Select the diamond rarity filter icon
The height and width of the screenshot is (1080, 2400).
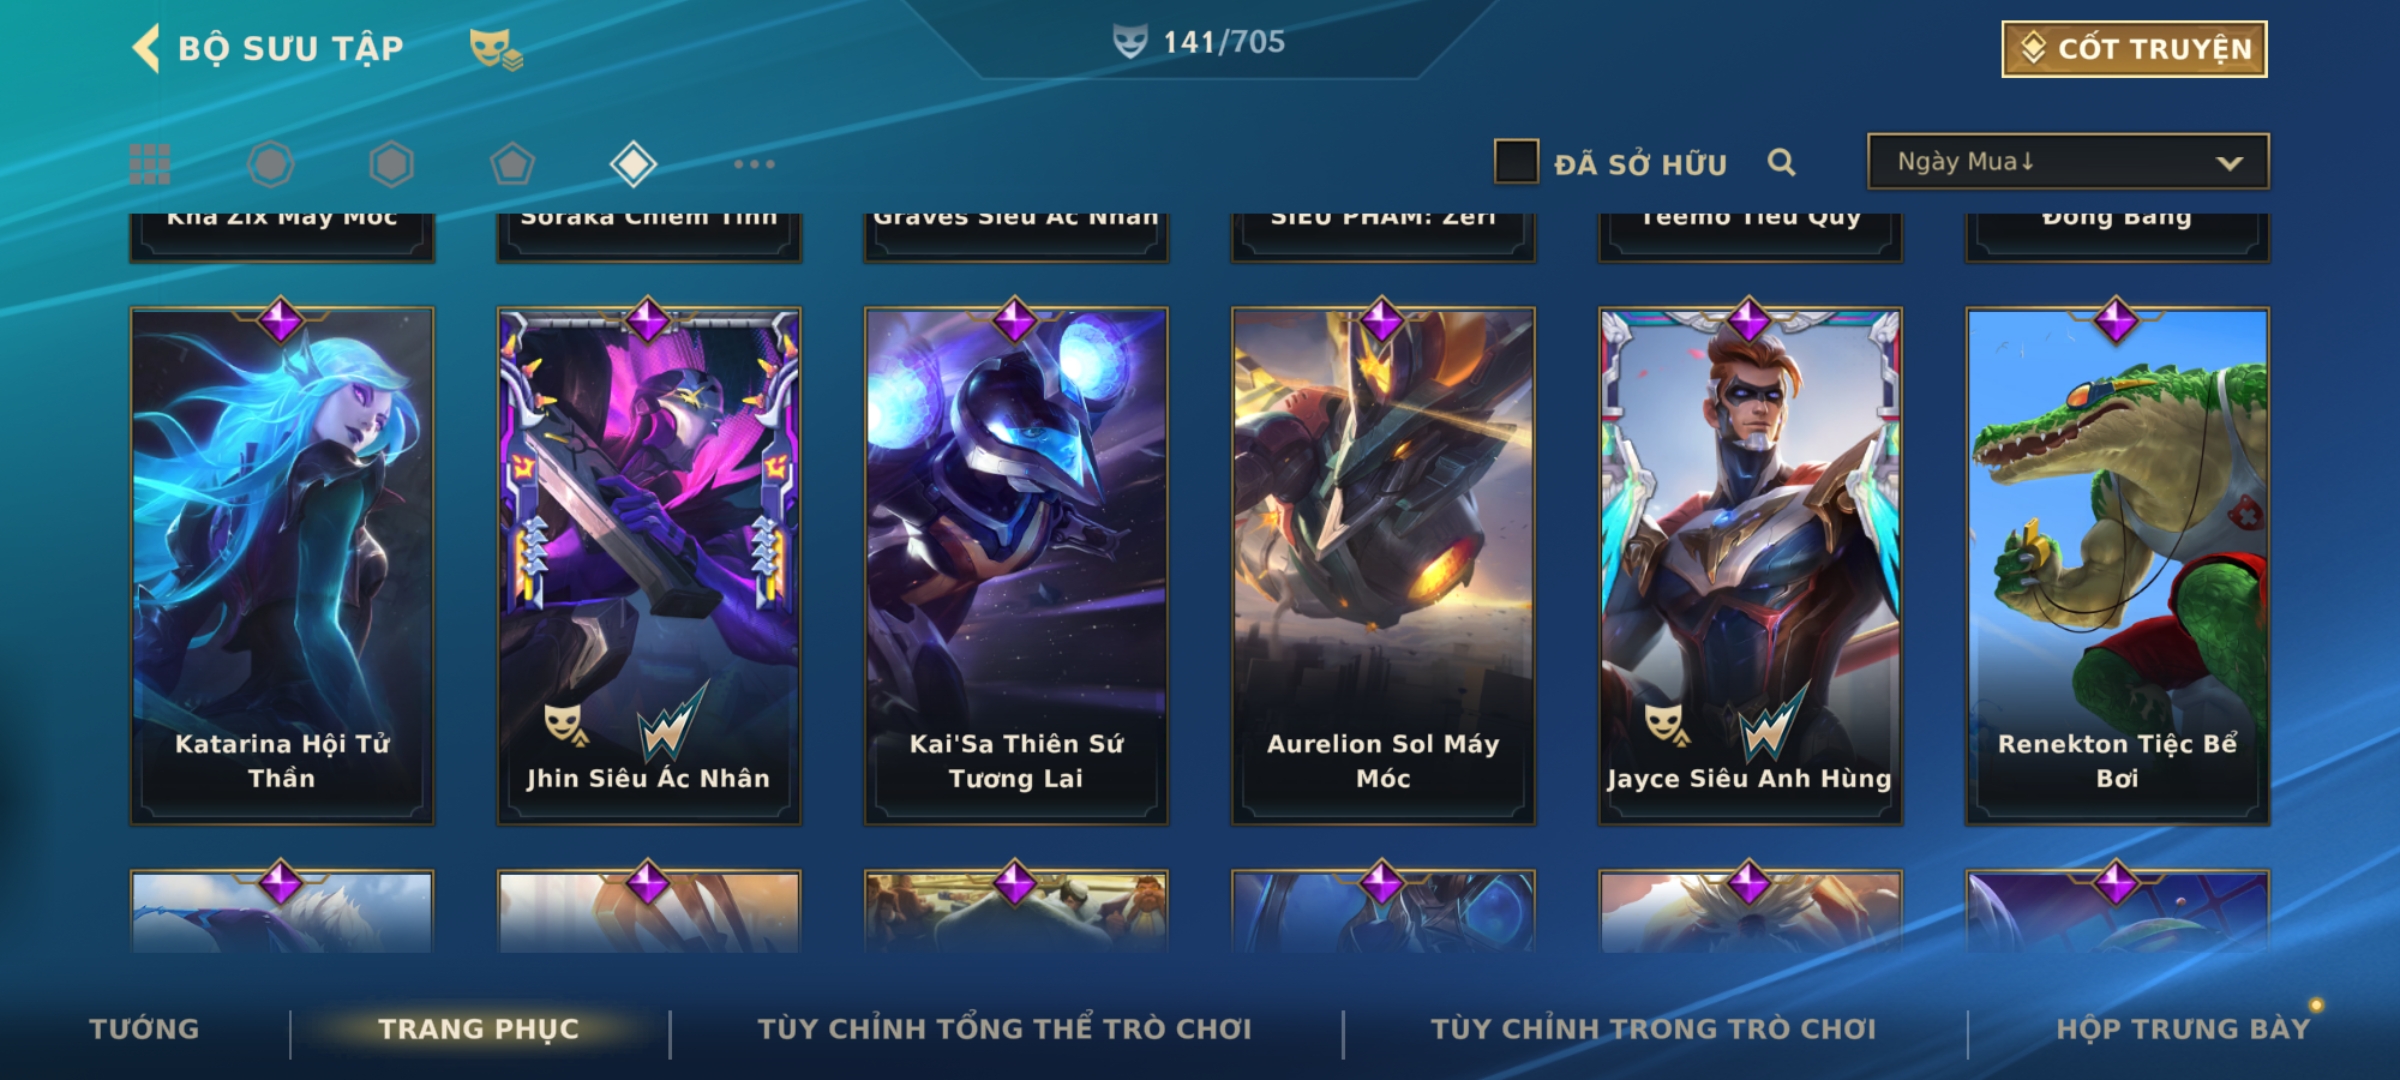click(633, 164)
